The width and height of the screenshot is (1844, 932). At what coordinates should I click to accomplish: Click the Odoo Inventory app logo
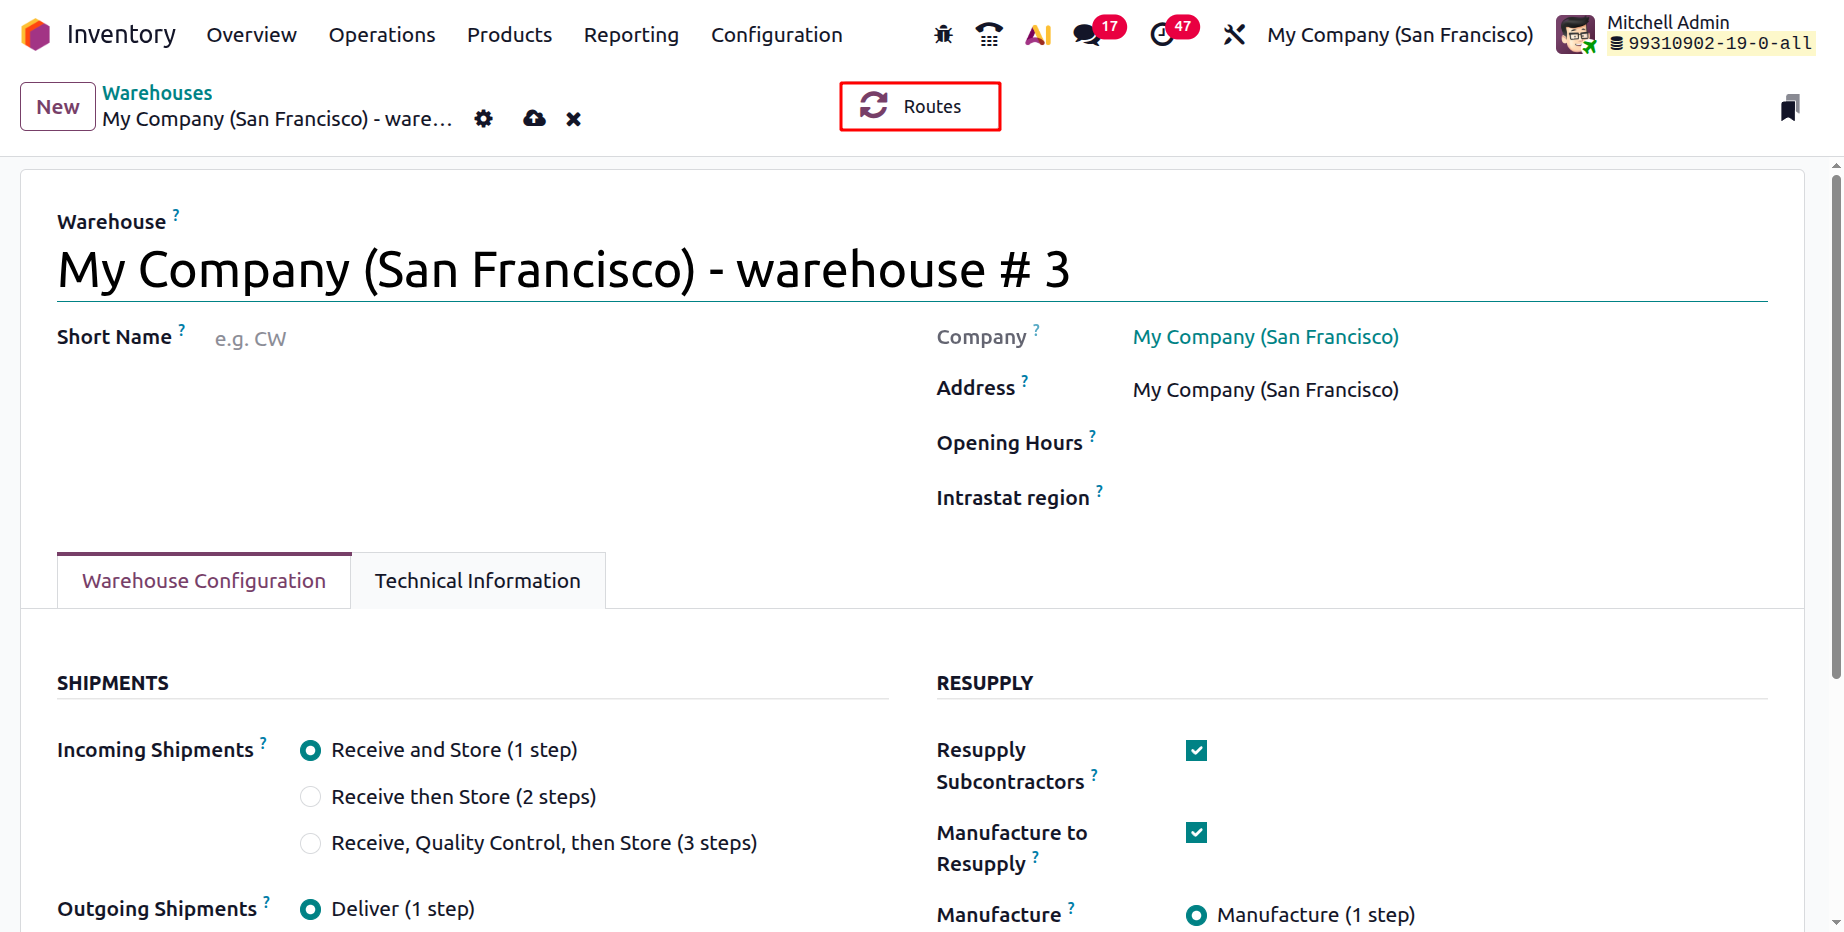36,35
